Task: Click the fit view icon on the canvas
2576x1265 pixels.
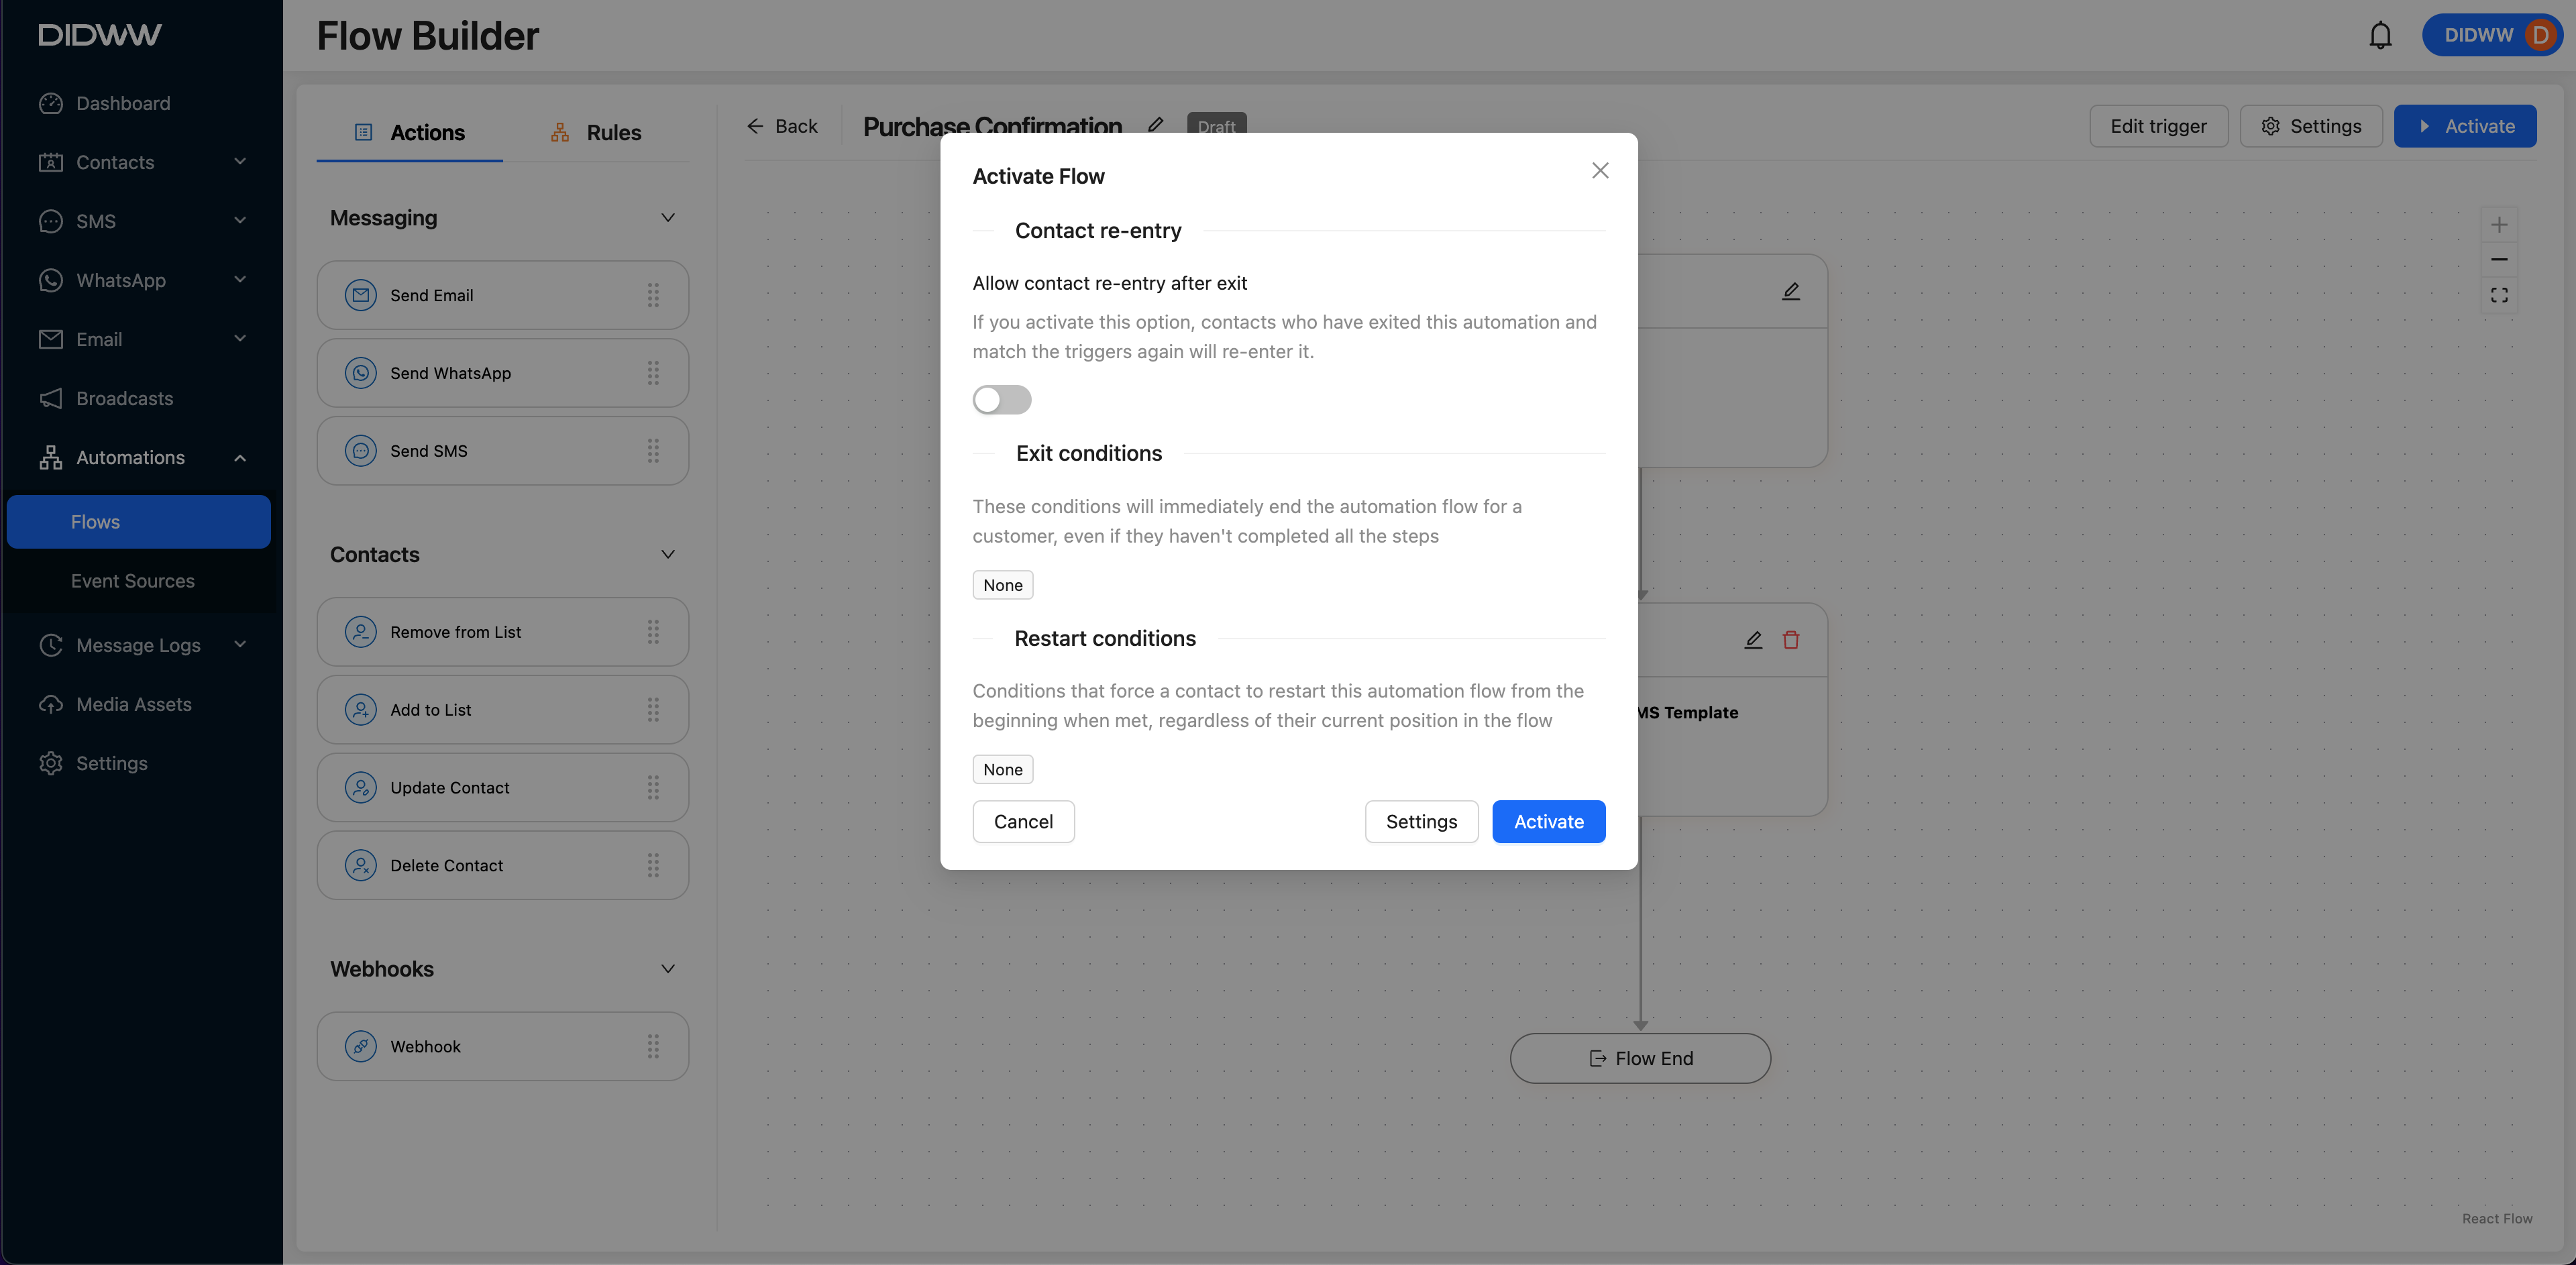Action: click(x=2498, y=295)
